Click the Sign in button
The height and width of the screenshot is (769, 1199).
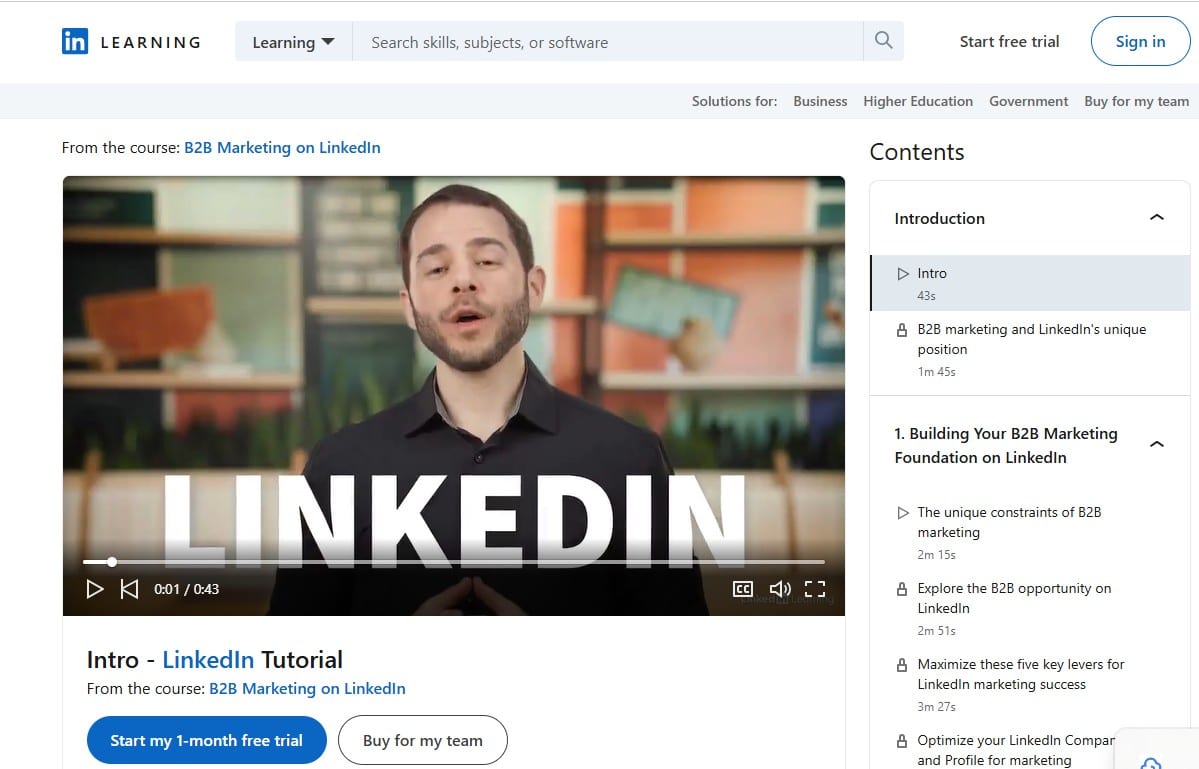(x=1140, y=41)
